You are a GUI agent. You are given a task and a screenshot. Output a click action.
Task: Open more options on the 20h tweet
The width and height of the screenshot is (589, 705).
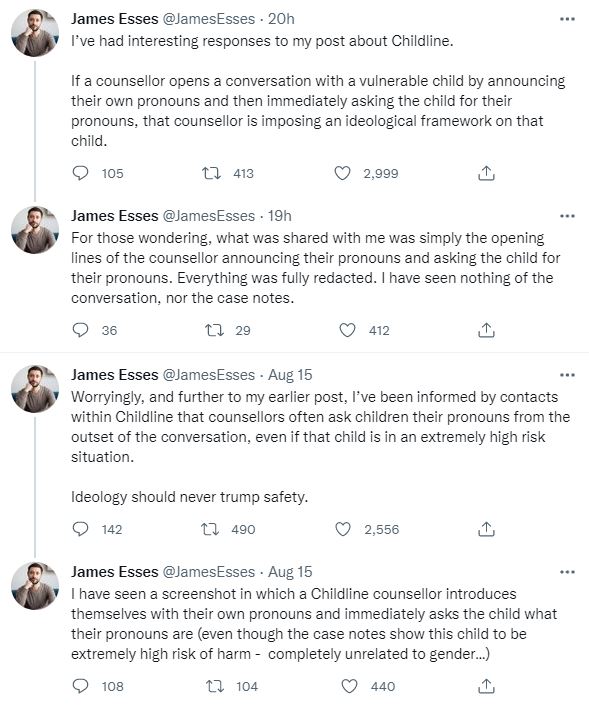tap(567, 19)
